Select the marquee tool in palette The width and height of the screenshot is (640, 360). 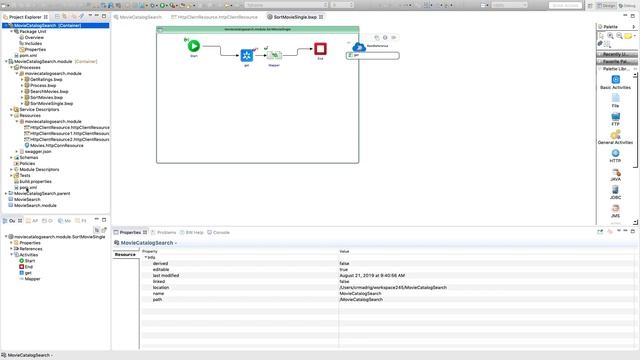(x=607, y=44)
